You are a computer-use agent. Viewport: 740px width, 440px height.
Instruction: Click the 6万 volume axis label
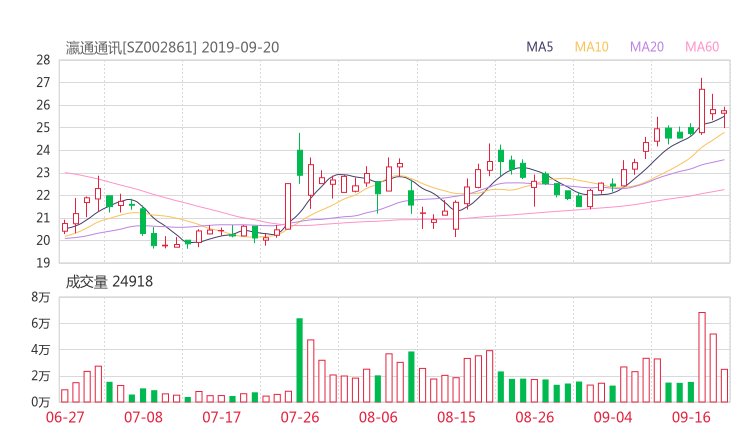[41, 324]
